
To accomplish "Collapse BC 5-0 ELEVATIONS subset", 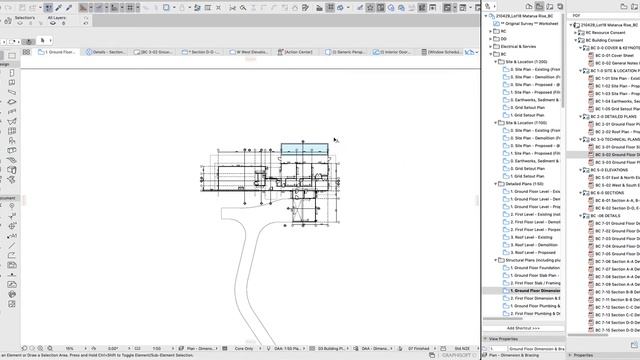I will click(x=580, y=170).
